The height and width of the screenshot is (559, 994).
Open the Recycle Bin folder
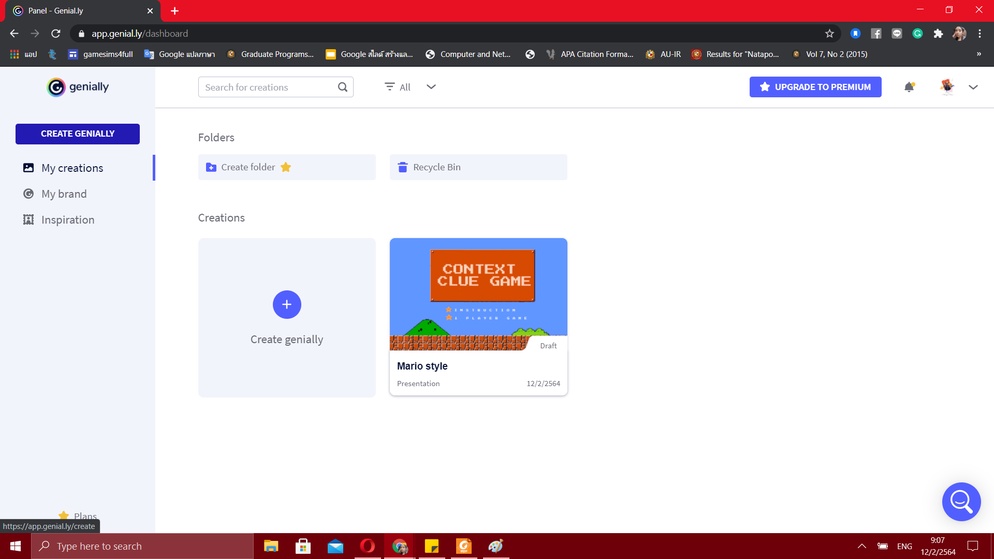478,167
